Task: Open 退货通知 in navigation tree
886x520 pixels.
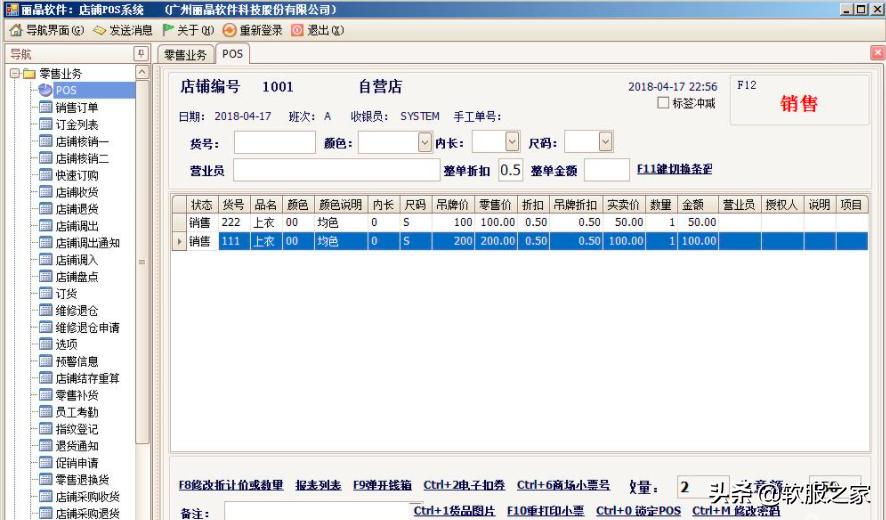Action: [x=77, y=446]
